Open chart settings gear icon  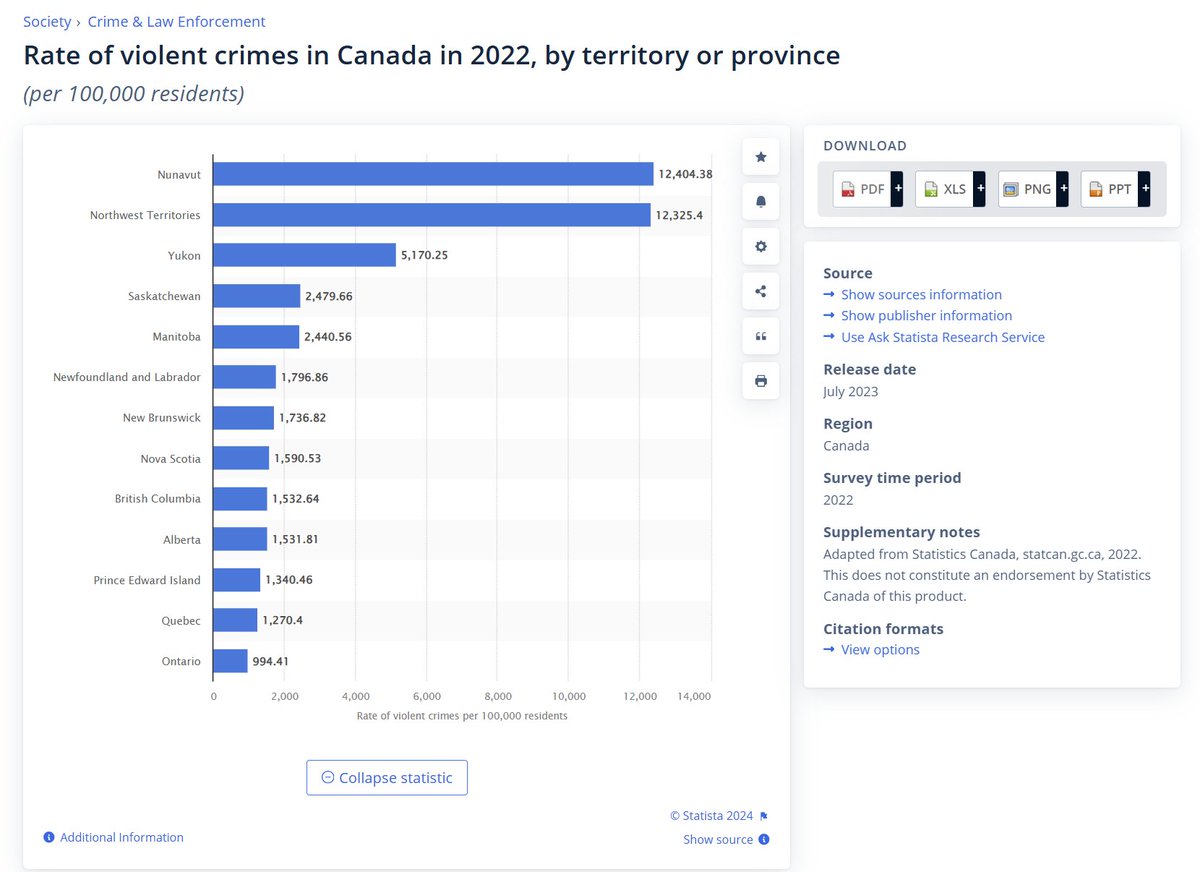761,246
